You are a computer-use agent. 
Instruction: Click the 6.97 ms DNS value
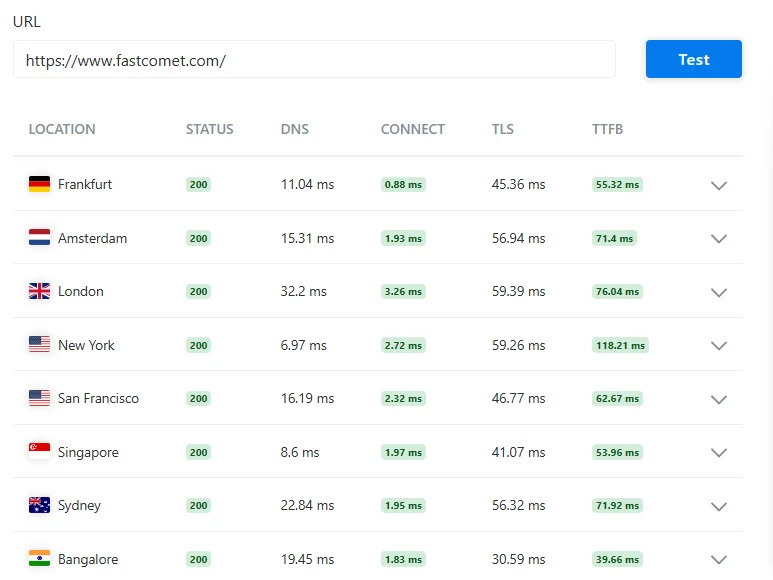point(303,345)
